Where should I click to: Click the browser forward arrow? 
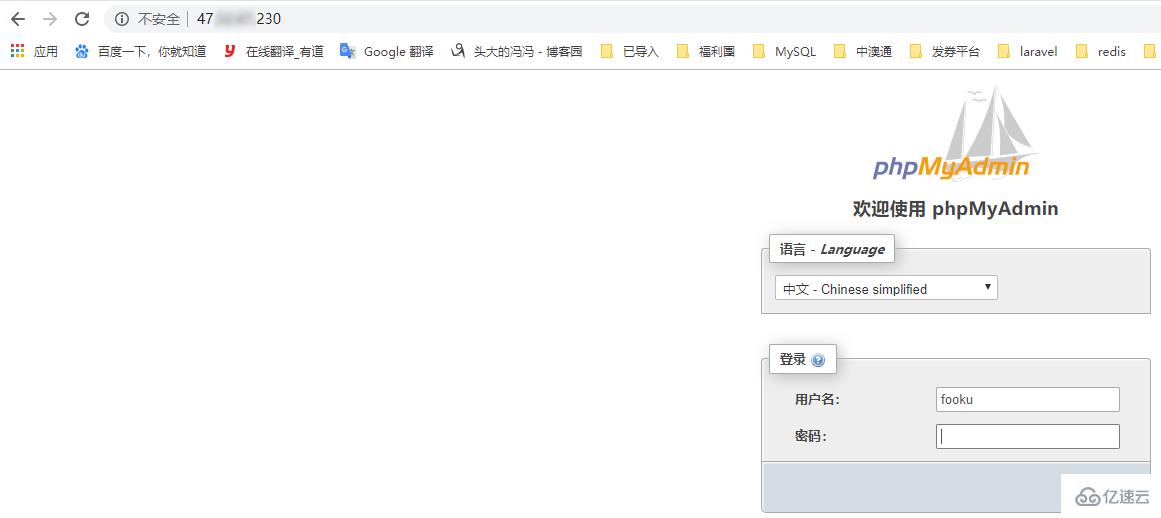click(50, 19)
